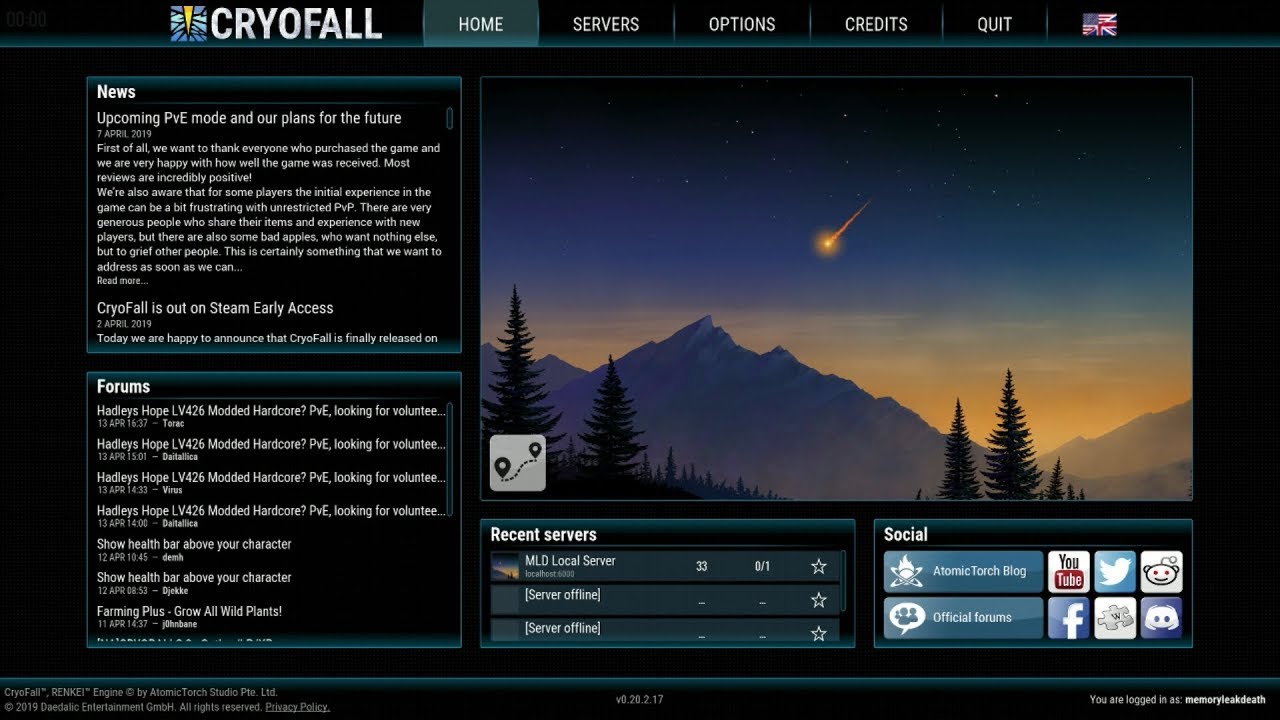Screen dimensions: 1280x720
Task: Open the Reddit social icon
Action: (x=1161, y=572)
